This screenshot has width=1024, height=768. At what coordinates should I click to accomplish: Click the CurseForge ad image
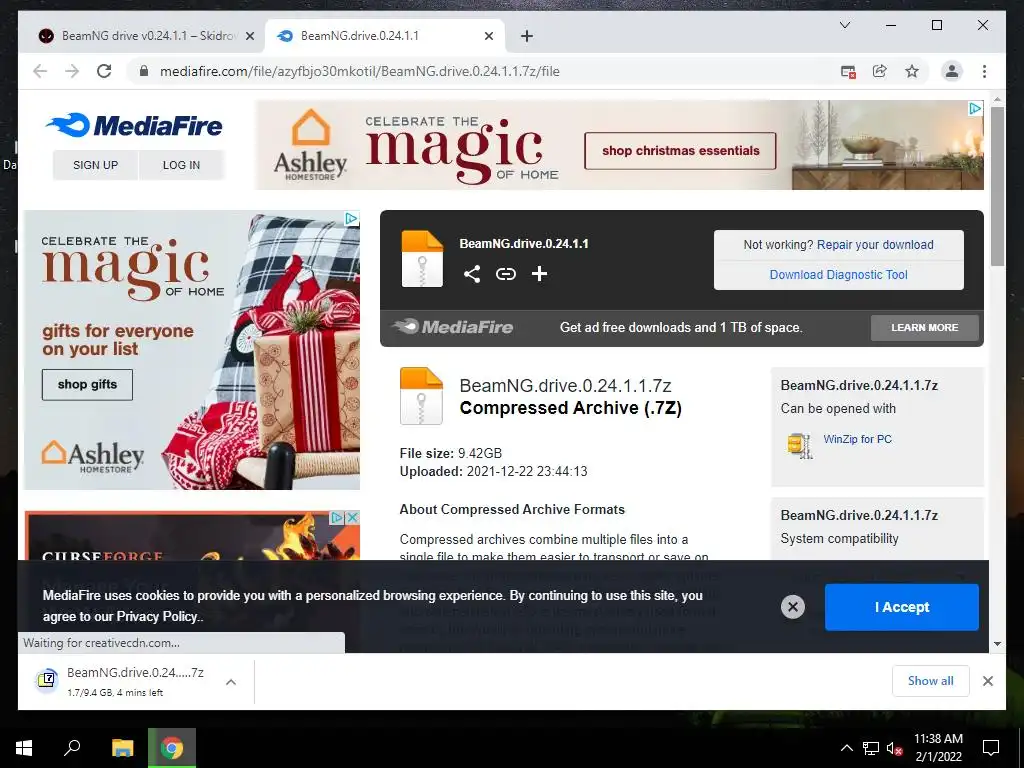click(x=191, y=536)
